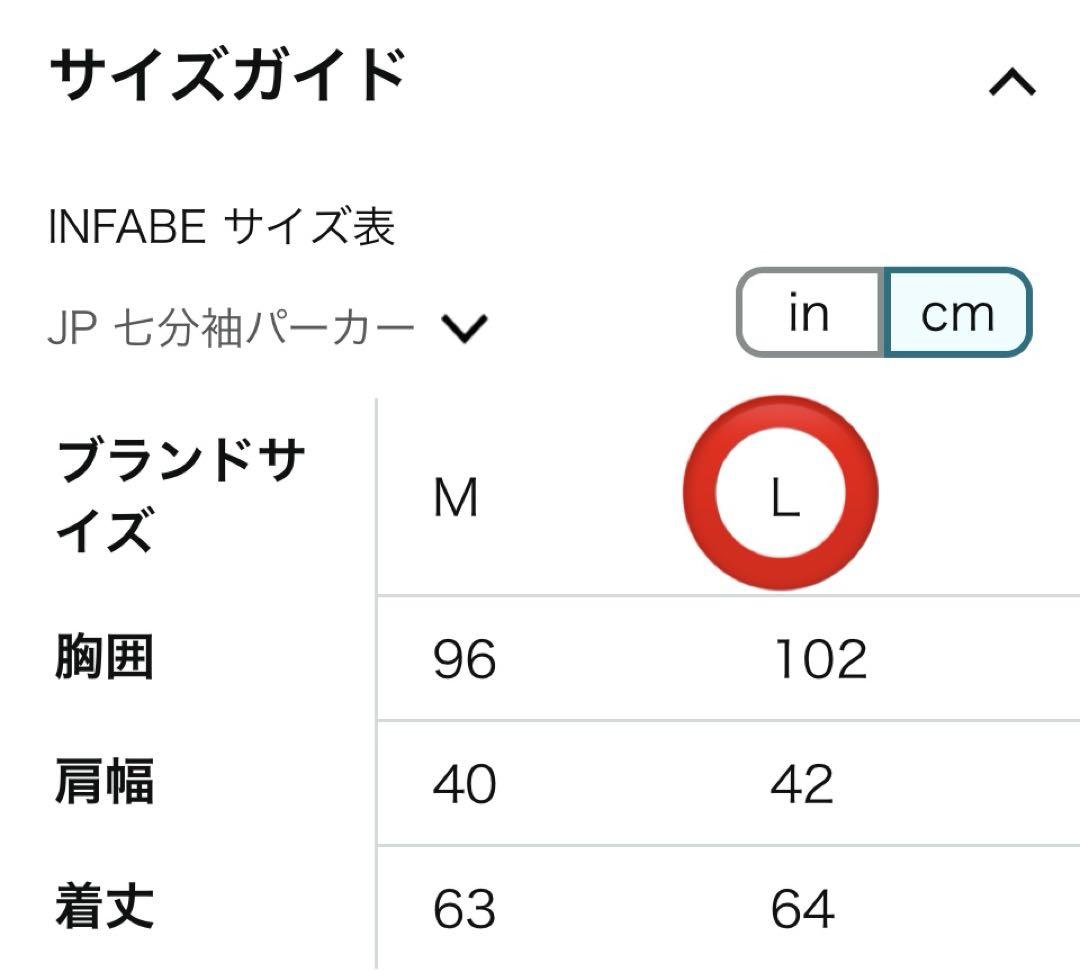The width and height of the screenshot is (1080, 972).
Task: Click the INFABE サイズ表 title
Action: pyautogui.click(x=222, y=227)
